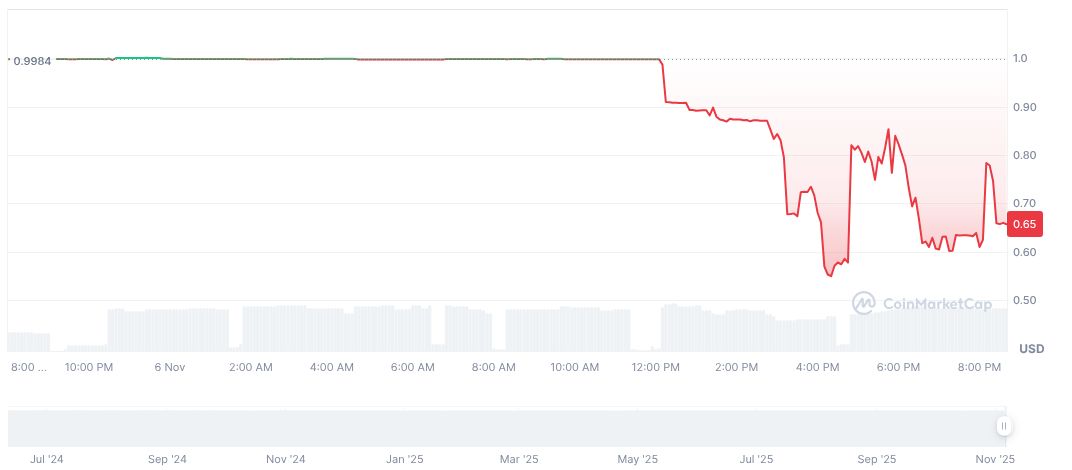The image size is (1072, 470).
Task: Click the USD currency label
Action: pyautogui.click(x=1031, y=349)
